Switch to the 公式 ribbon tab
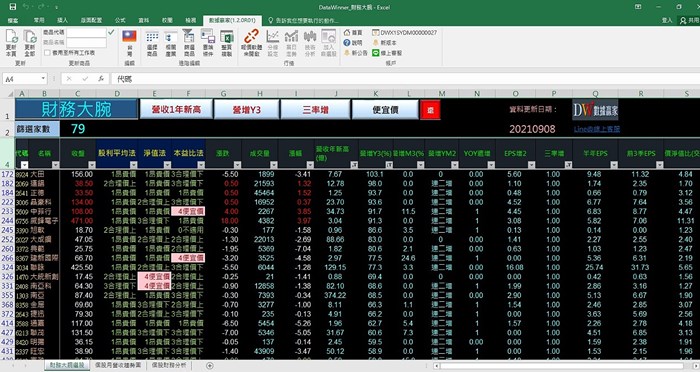 (120, 20)
